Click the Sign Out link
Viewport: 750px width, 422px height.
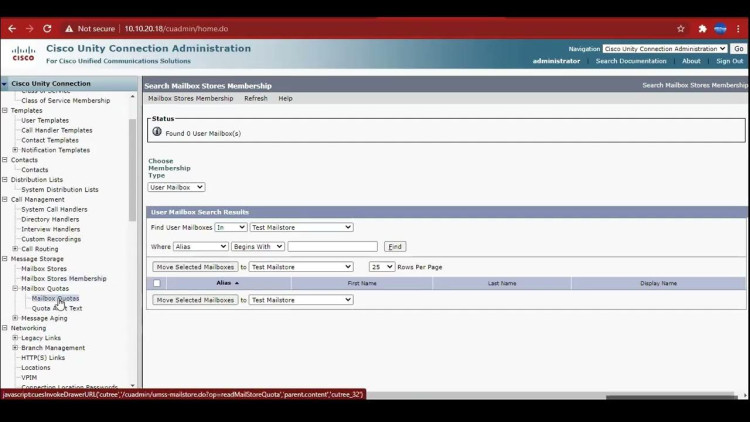(729, 61)
